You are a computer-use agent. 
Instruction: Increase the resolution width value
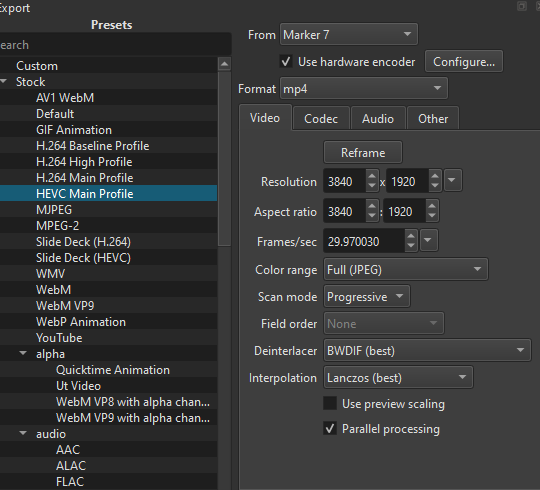(x=372, y=176)
